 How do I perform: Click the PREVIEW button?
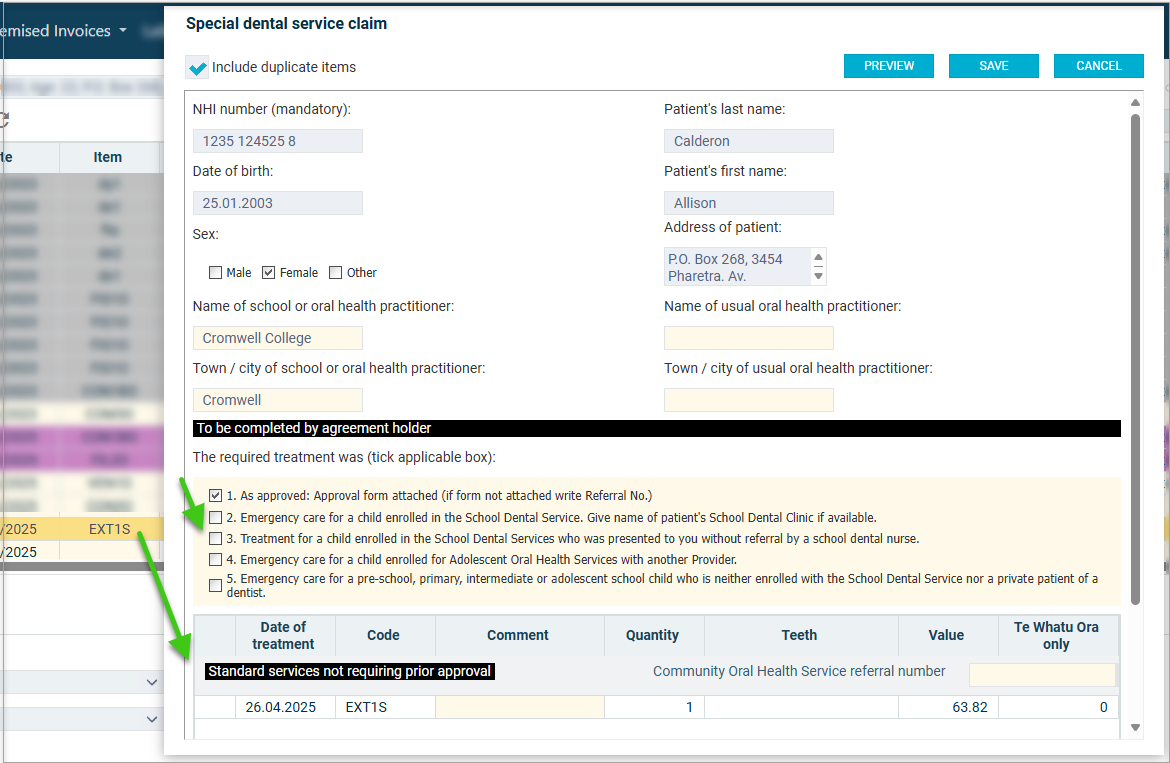(889, 66)
